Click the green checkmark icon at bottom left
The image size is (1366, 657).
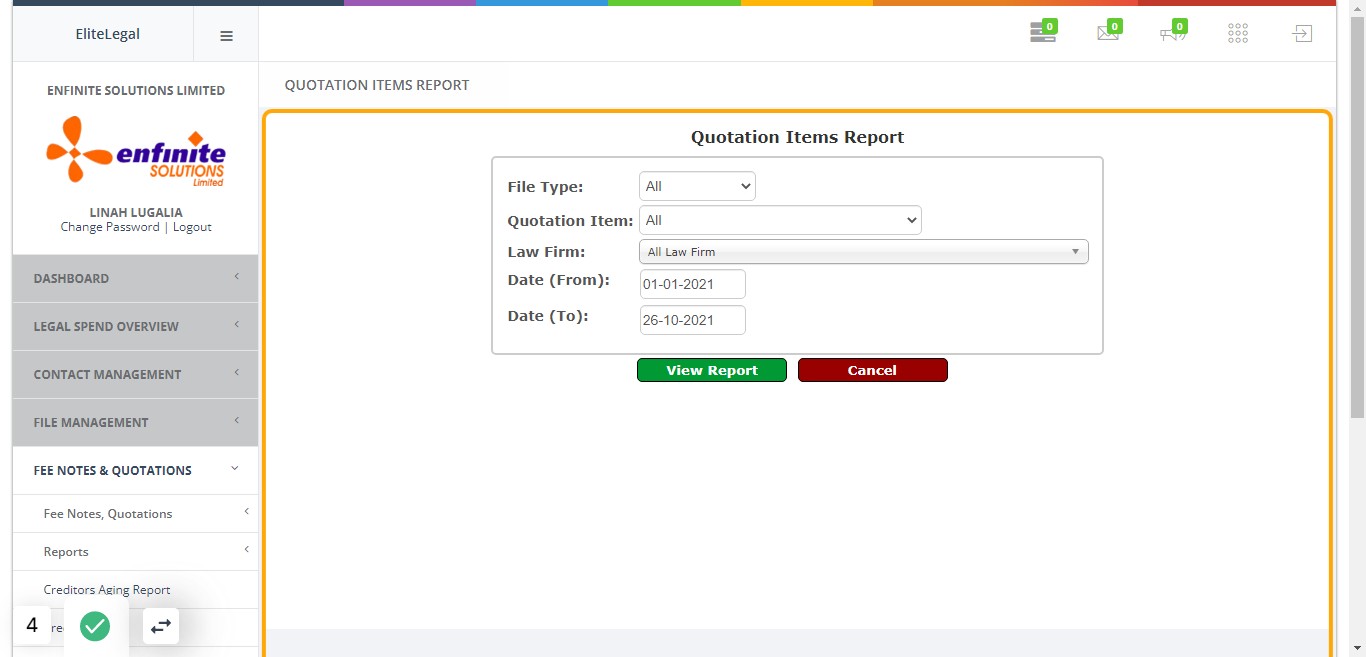click(95, 626)
